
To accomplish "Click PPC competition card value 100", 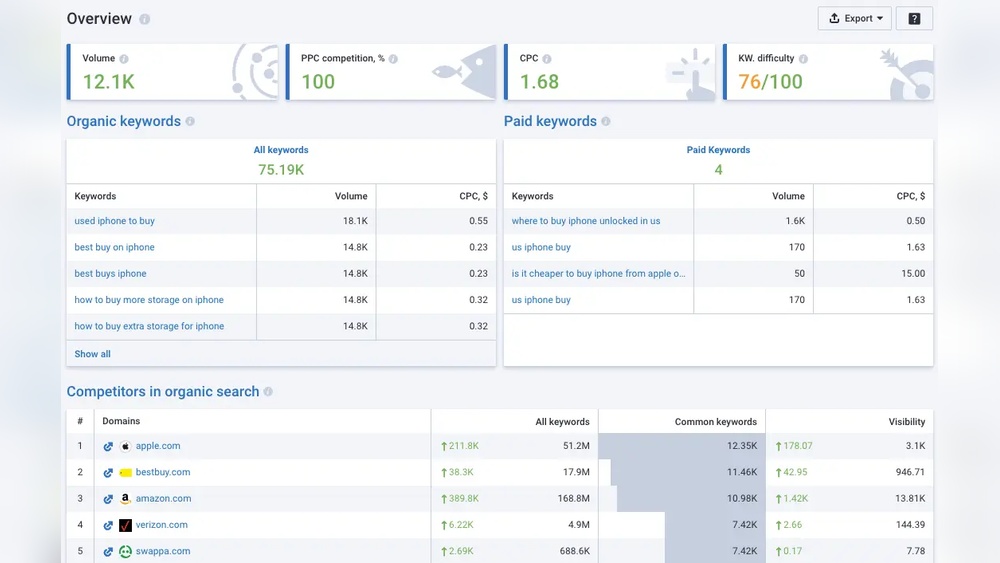I will click(x=318, y=82).
